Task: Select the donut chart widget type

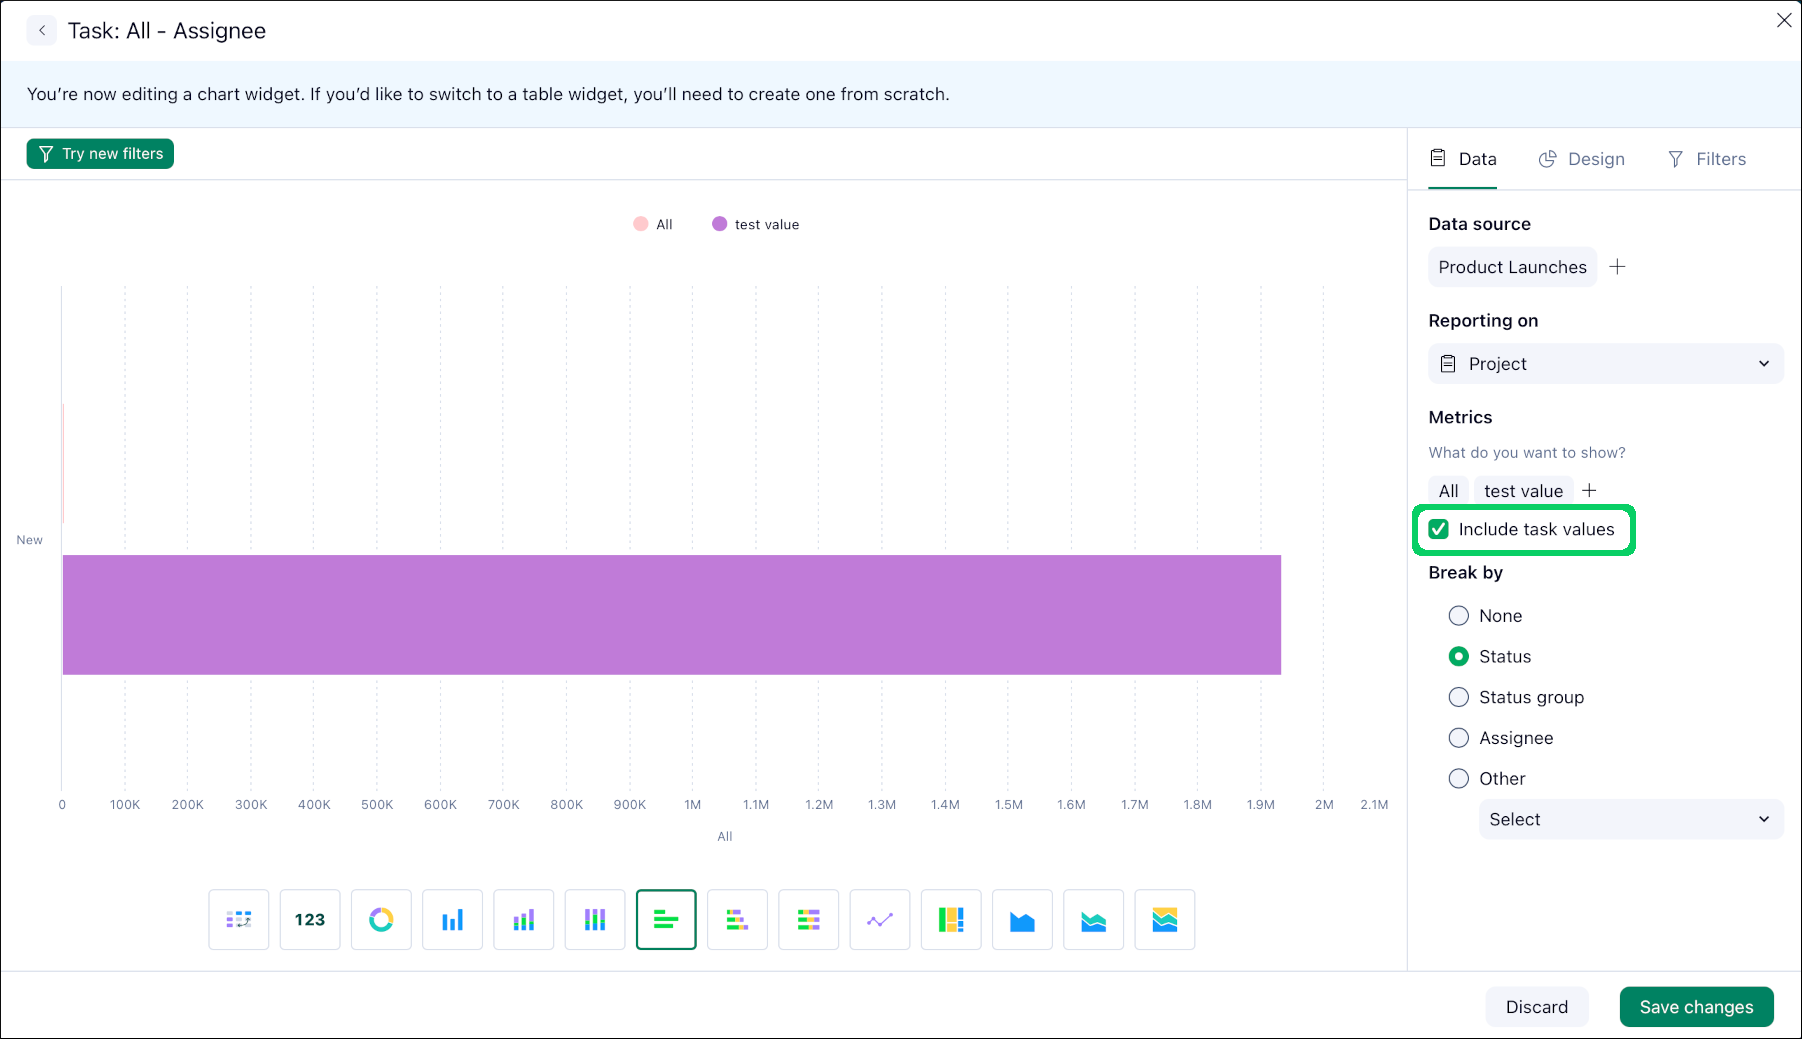Action: [x=381, y=919]
